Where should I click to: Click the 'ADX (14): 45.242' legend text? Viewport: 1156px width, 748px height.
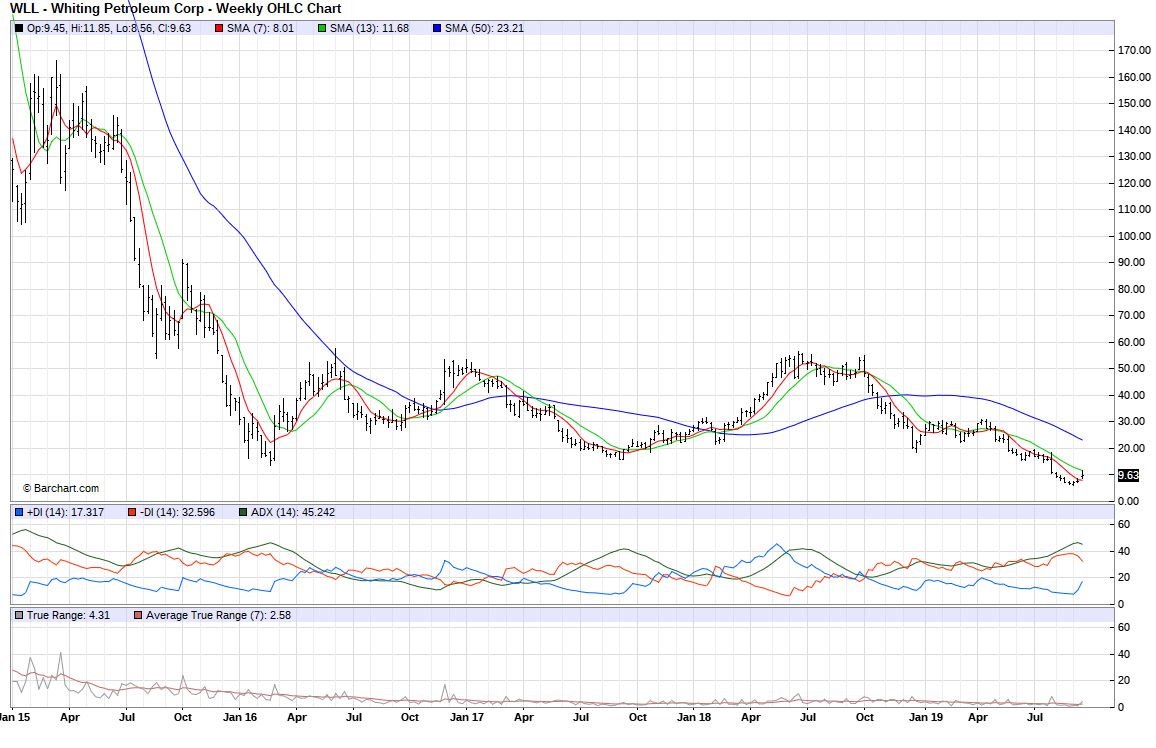coord(293,512)
